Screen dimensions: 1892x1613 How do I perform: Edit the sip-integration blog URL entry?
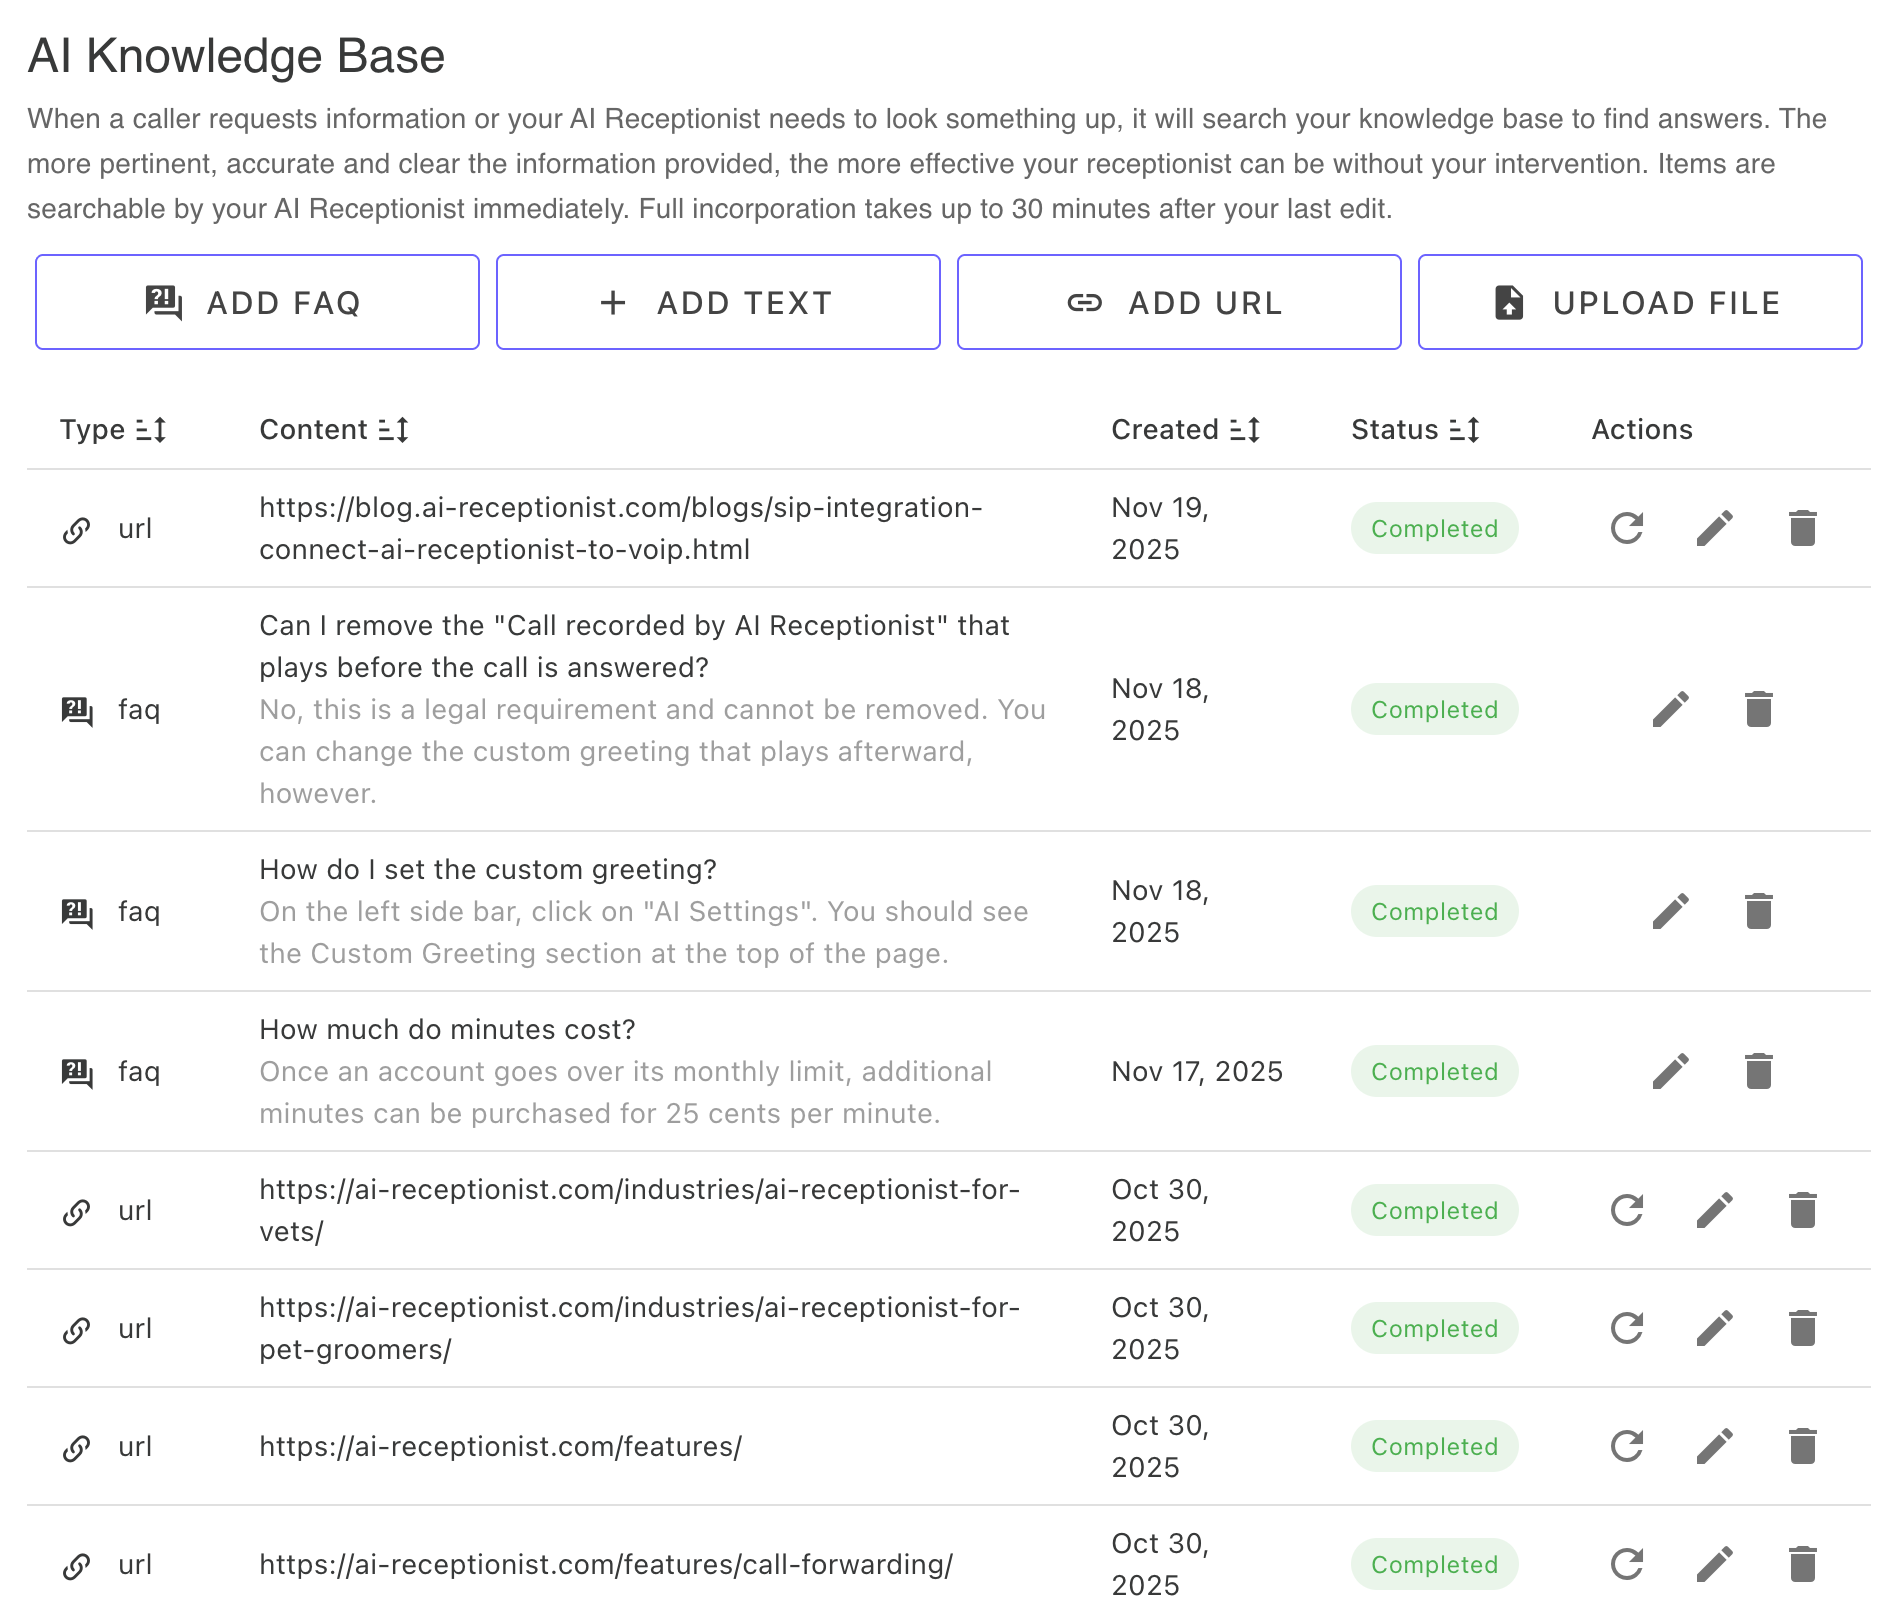(1714, 528)
